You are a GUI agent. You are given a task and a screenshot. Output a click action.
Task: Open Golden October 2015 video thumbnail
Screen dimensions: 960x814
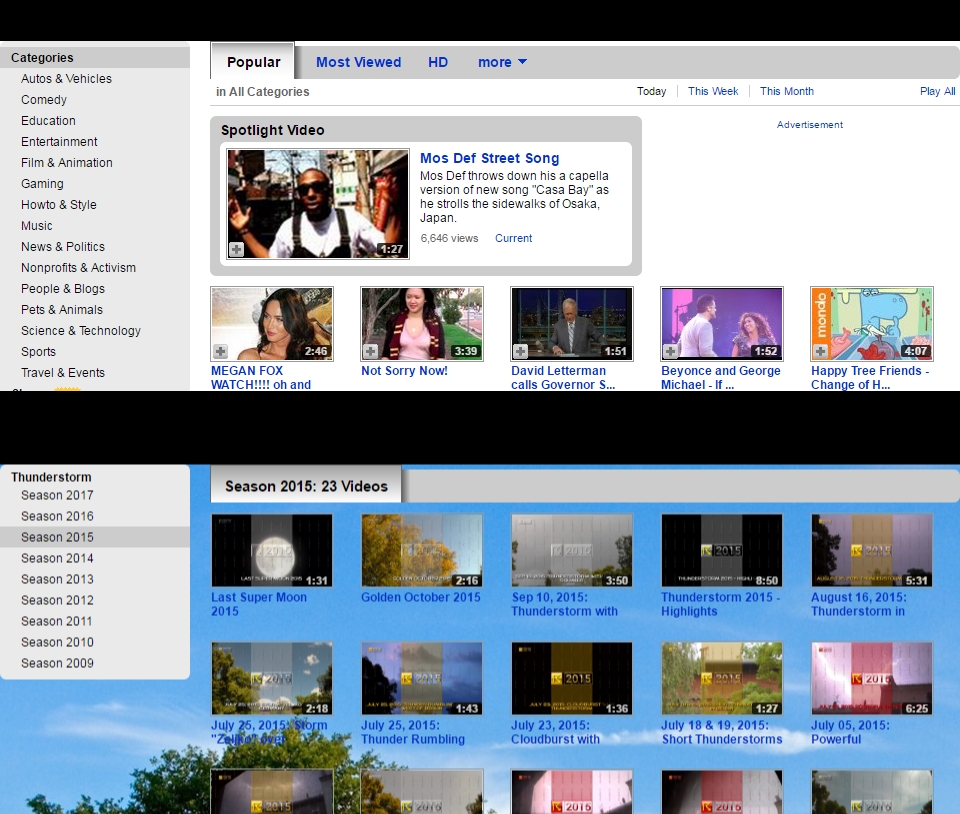click(x=421, y=550)
